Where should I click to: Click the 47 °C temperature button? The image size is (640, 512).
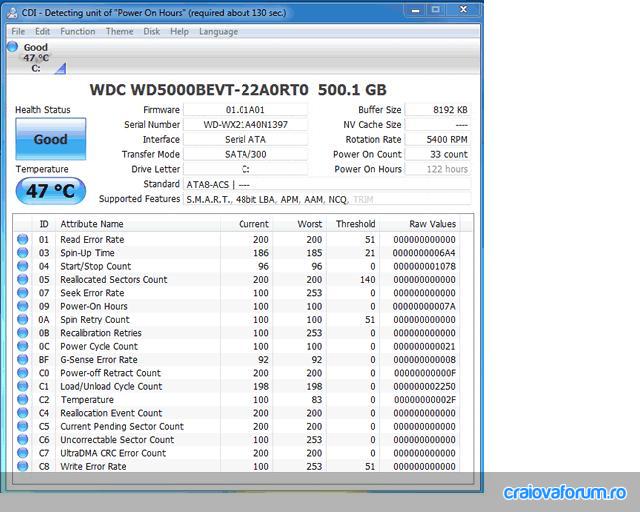tap(51, 191)
